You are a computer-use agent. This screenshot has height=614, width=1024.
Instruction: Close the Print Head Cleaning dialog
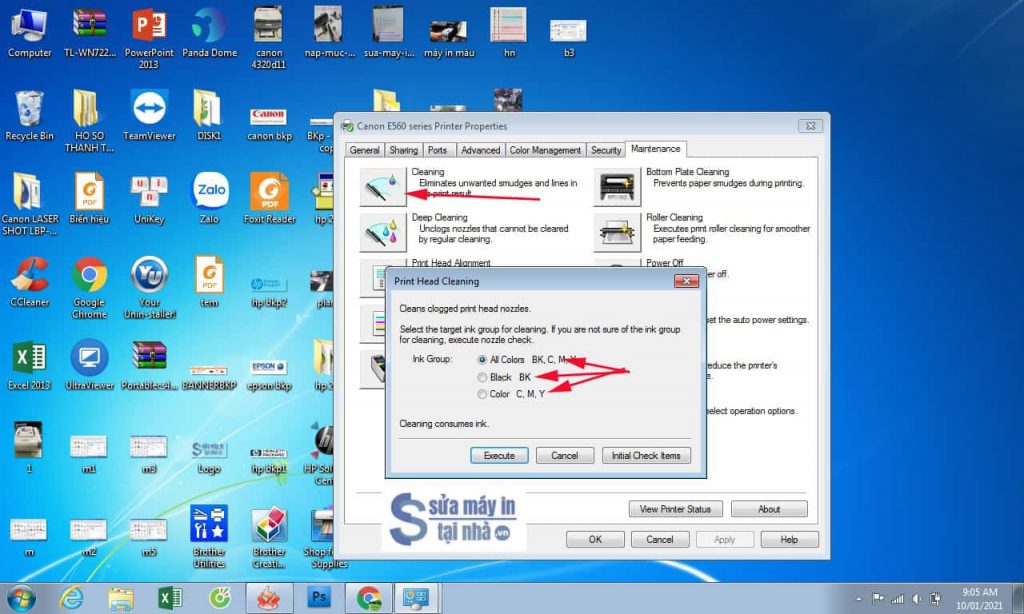(x=686, y=281)
